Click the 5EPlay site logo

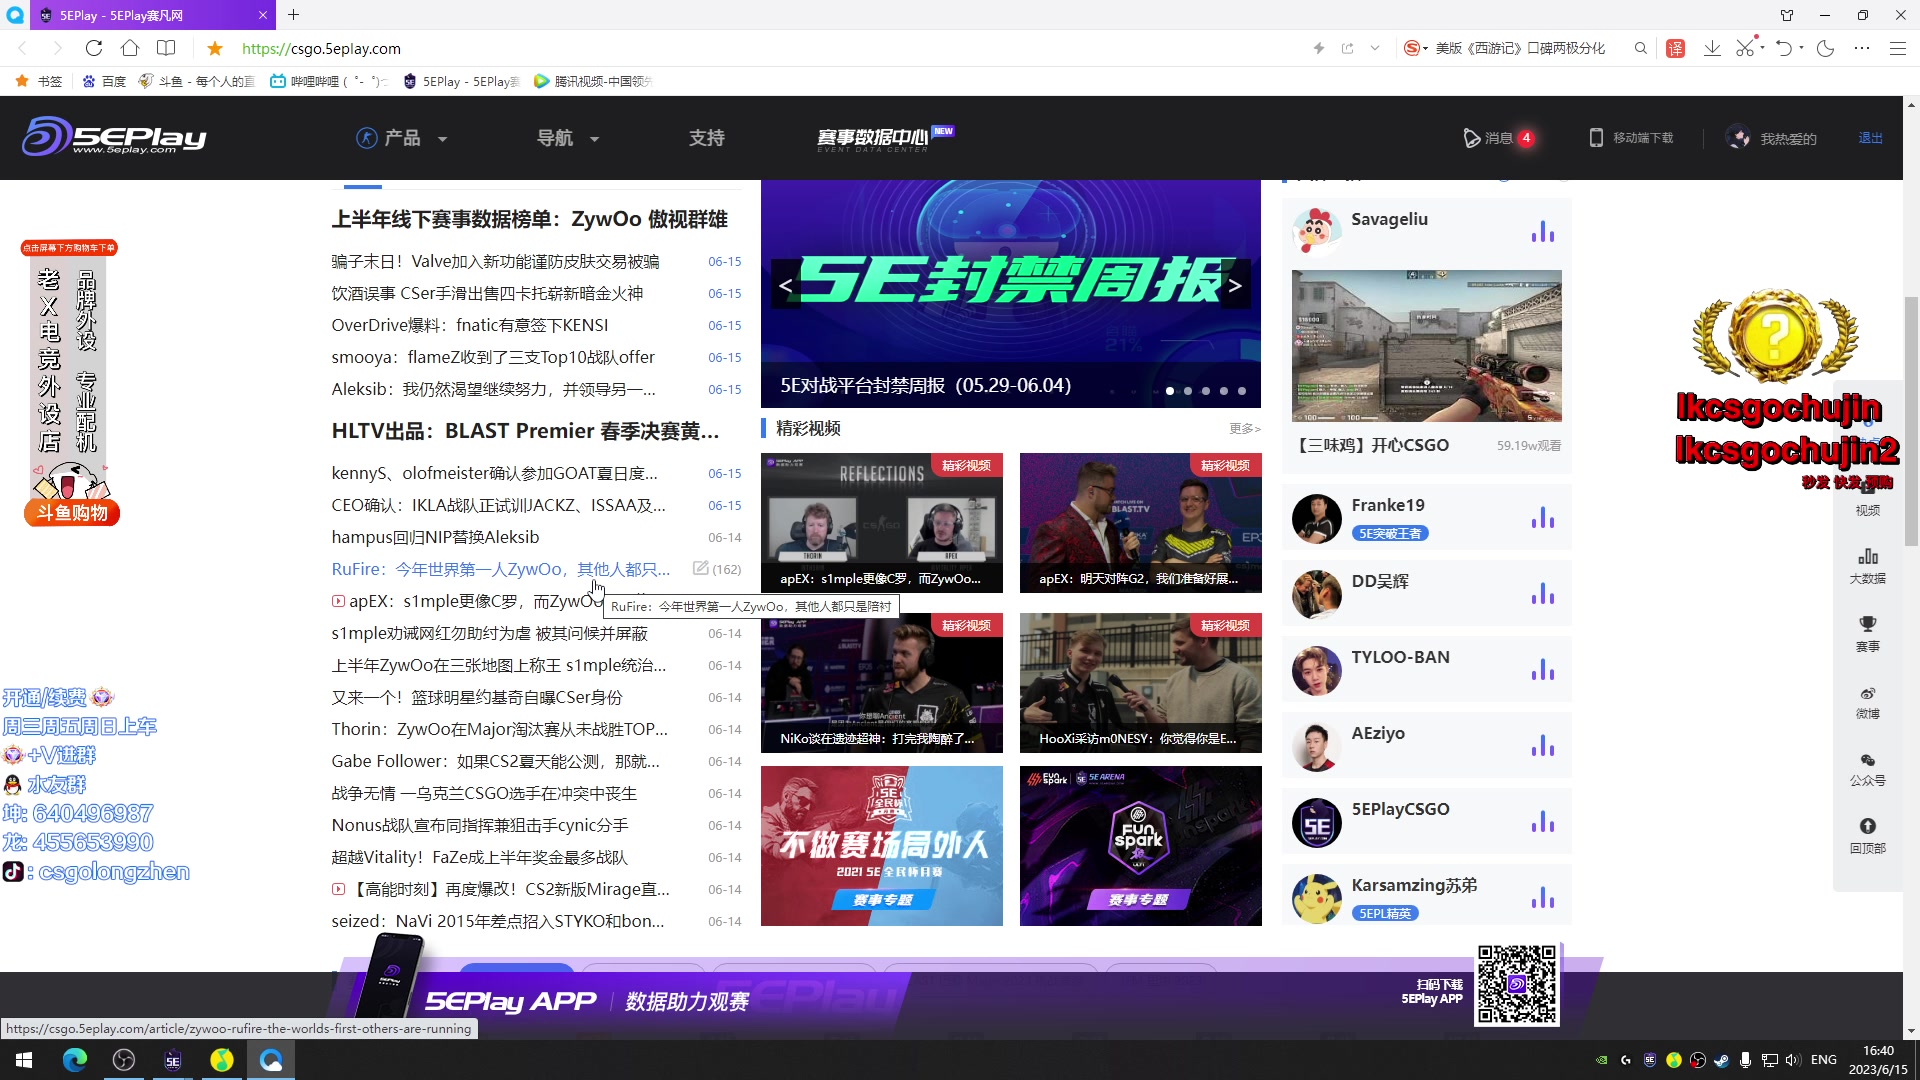(114, 136)
